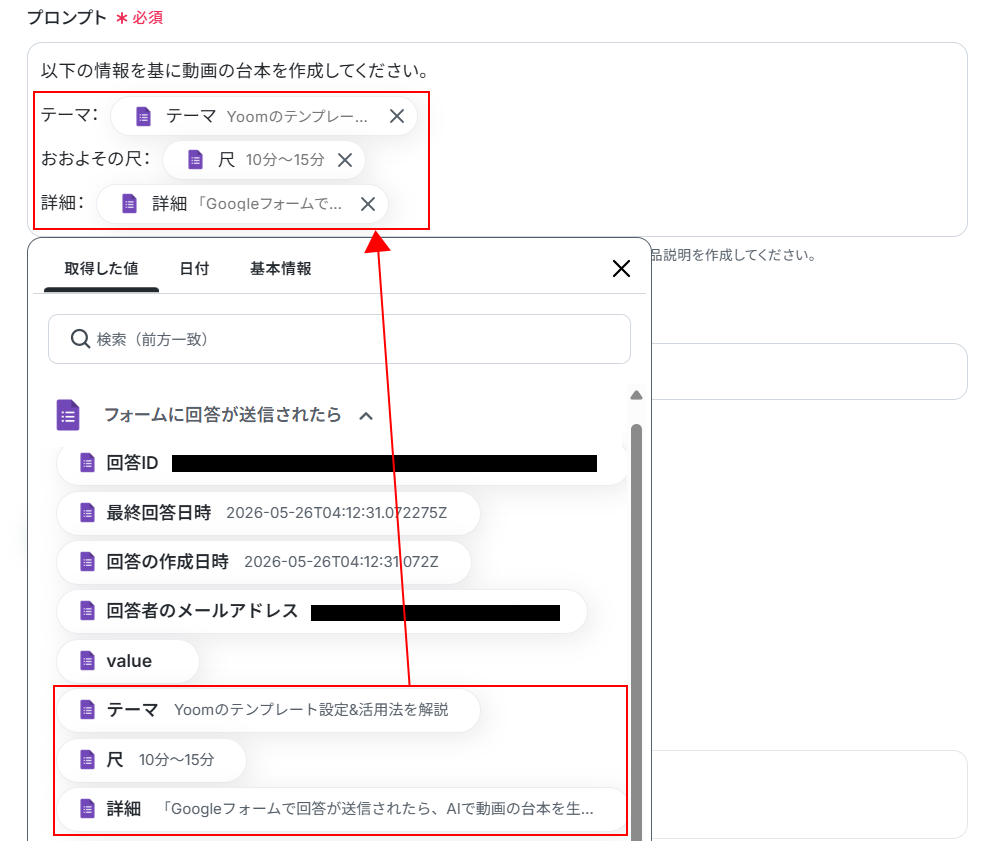Switch to the 取得した値 tab

click(101, 269)
